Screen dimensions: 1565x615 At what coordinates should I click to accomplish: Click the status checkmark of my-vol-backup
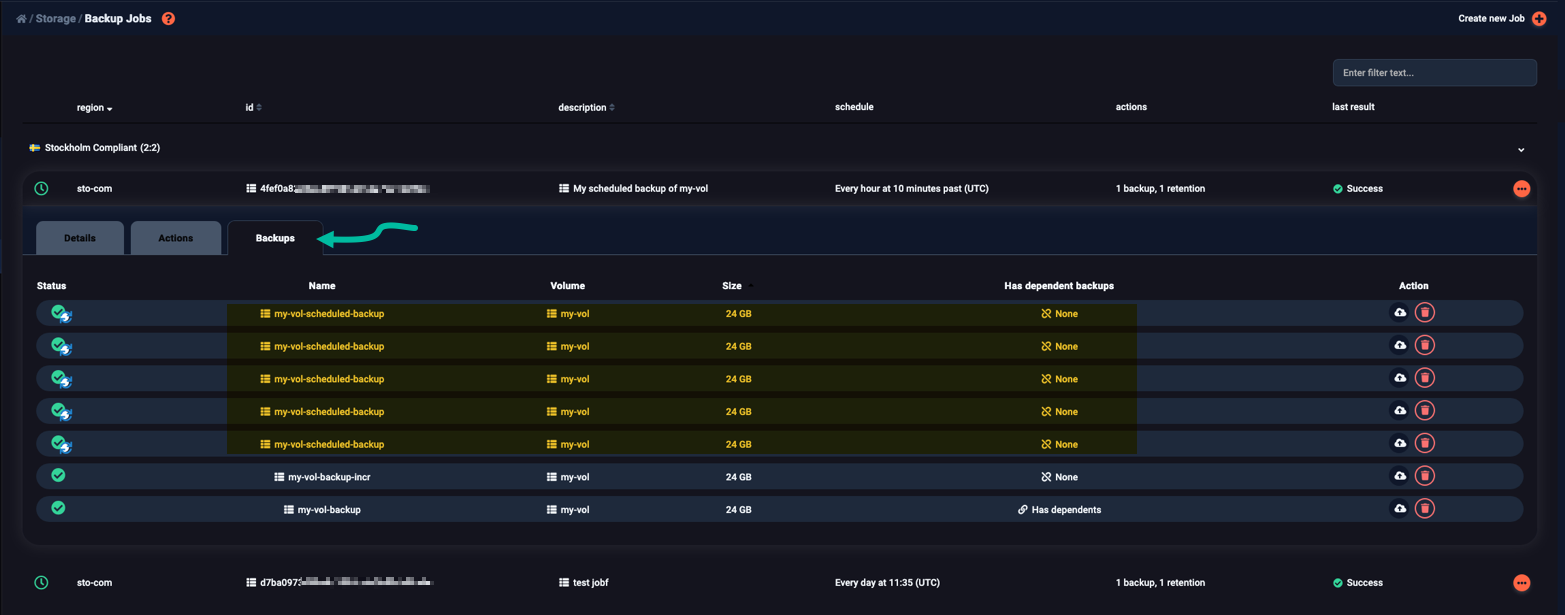pyautogui.click(x=58, y=508)
